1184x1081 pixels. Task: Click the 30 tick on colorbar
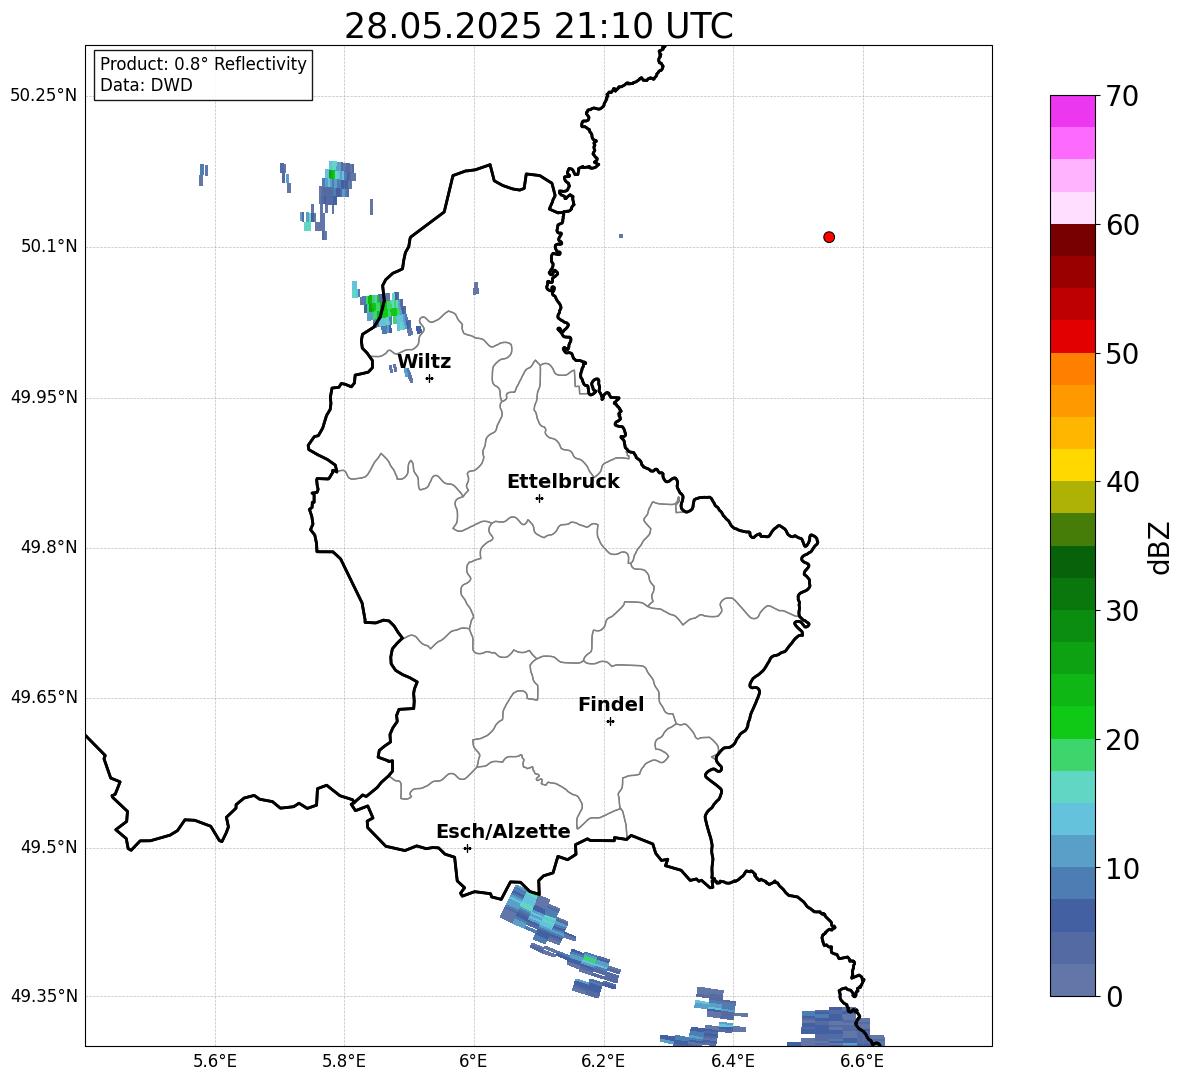point(1122,611)
